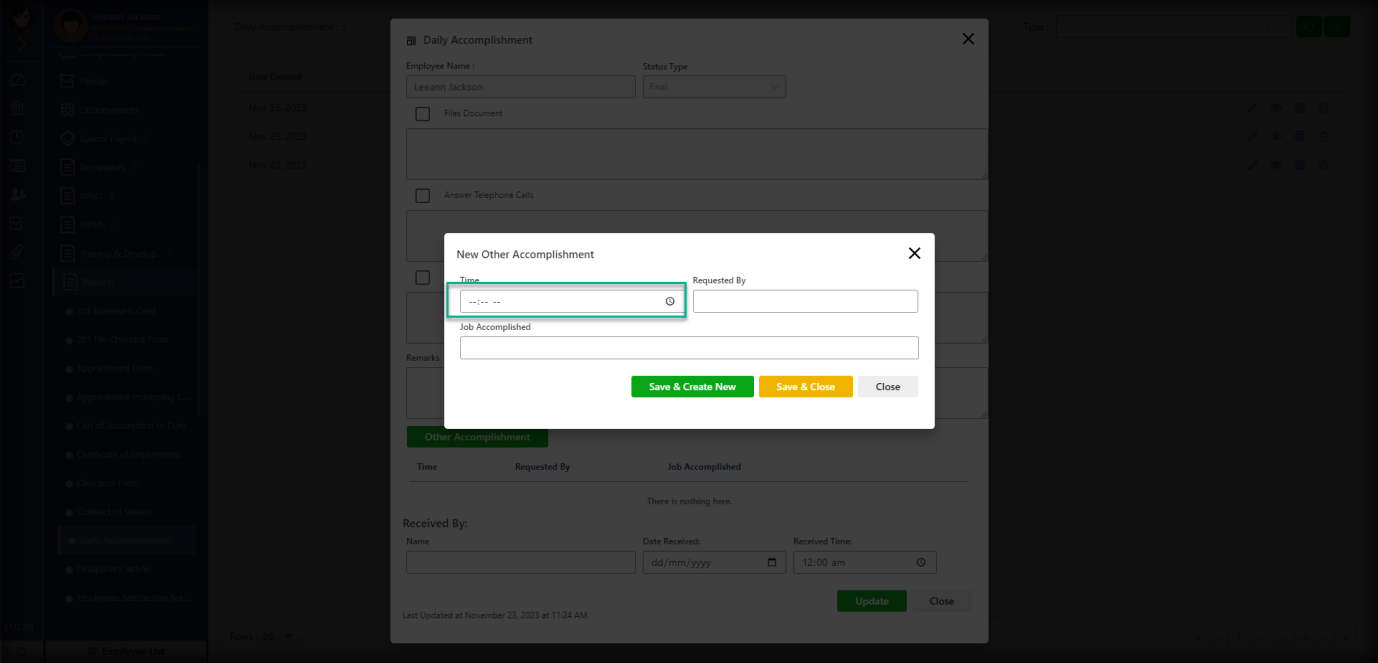Viewport: 1378px width, 663px height.
Task: Open calendar picker in Date Received field
Action: click(772, 563)
